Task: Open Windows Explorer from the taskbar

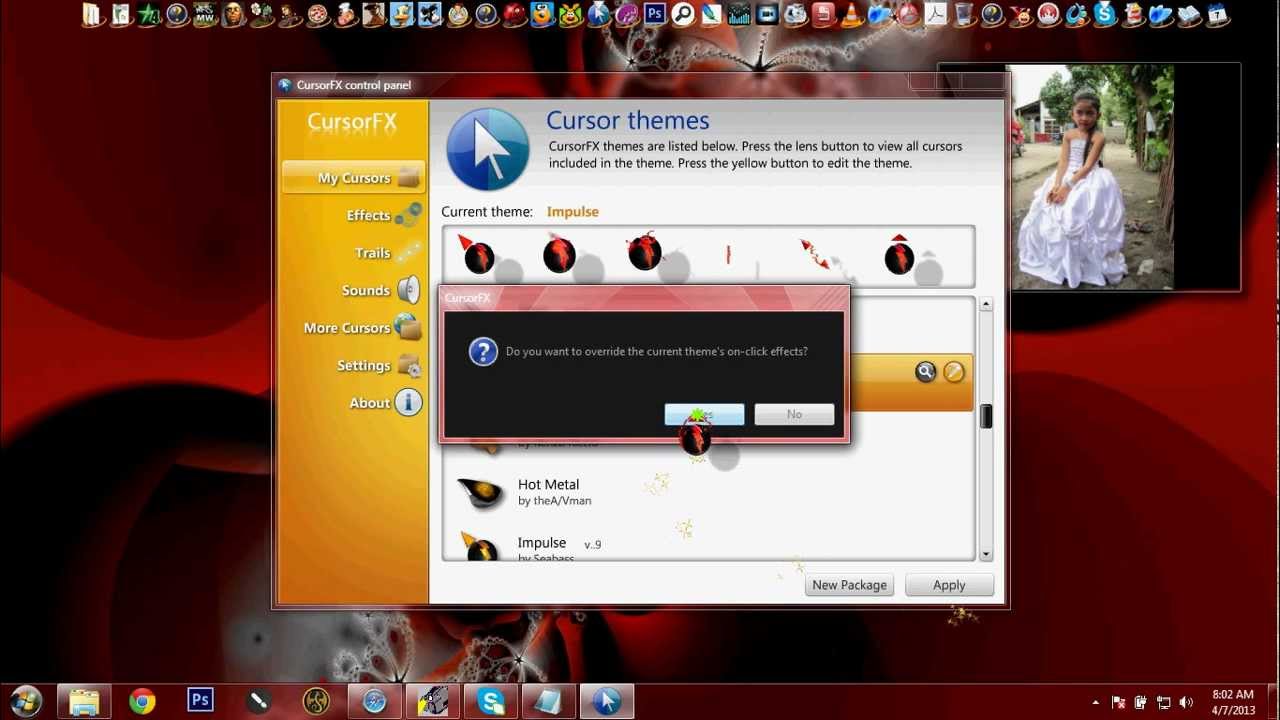Action: click(x=84, y=701)
